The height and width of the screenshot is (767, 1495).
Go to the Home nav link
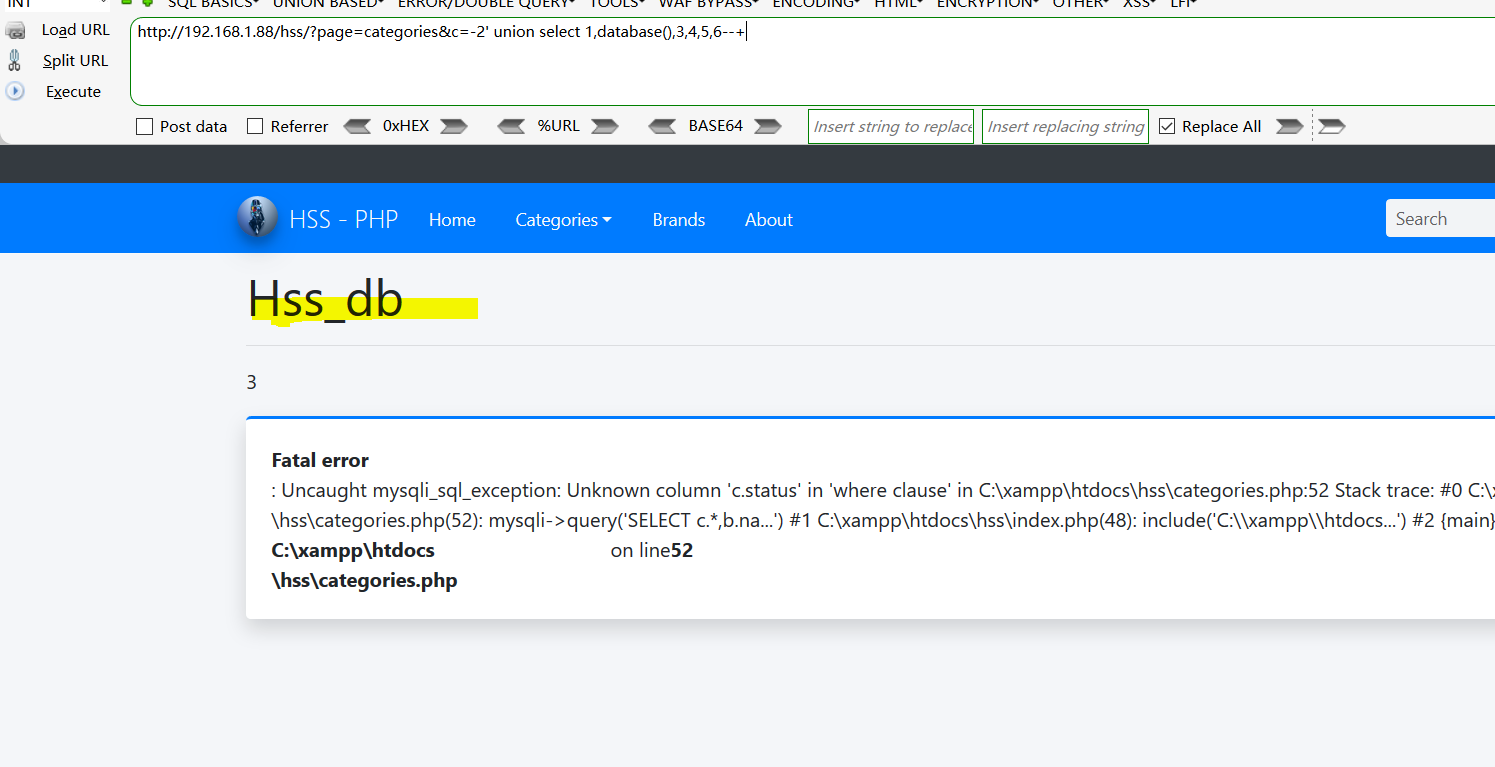452,220
